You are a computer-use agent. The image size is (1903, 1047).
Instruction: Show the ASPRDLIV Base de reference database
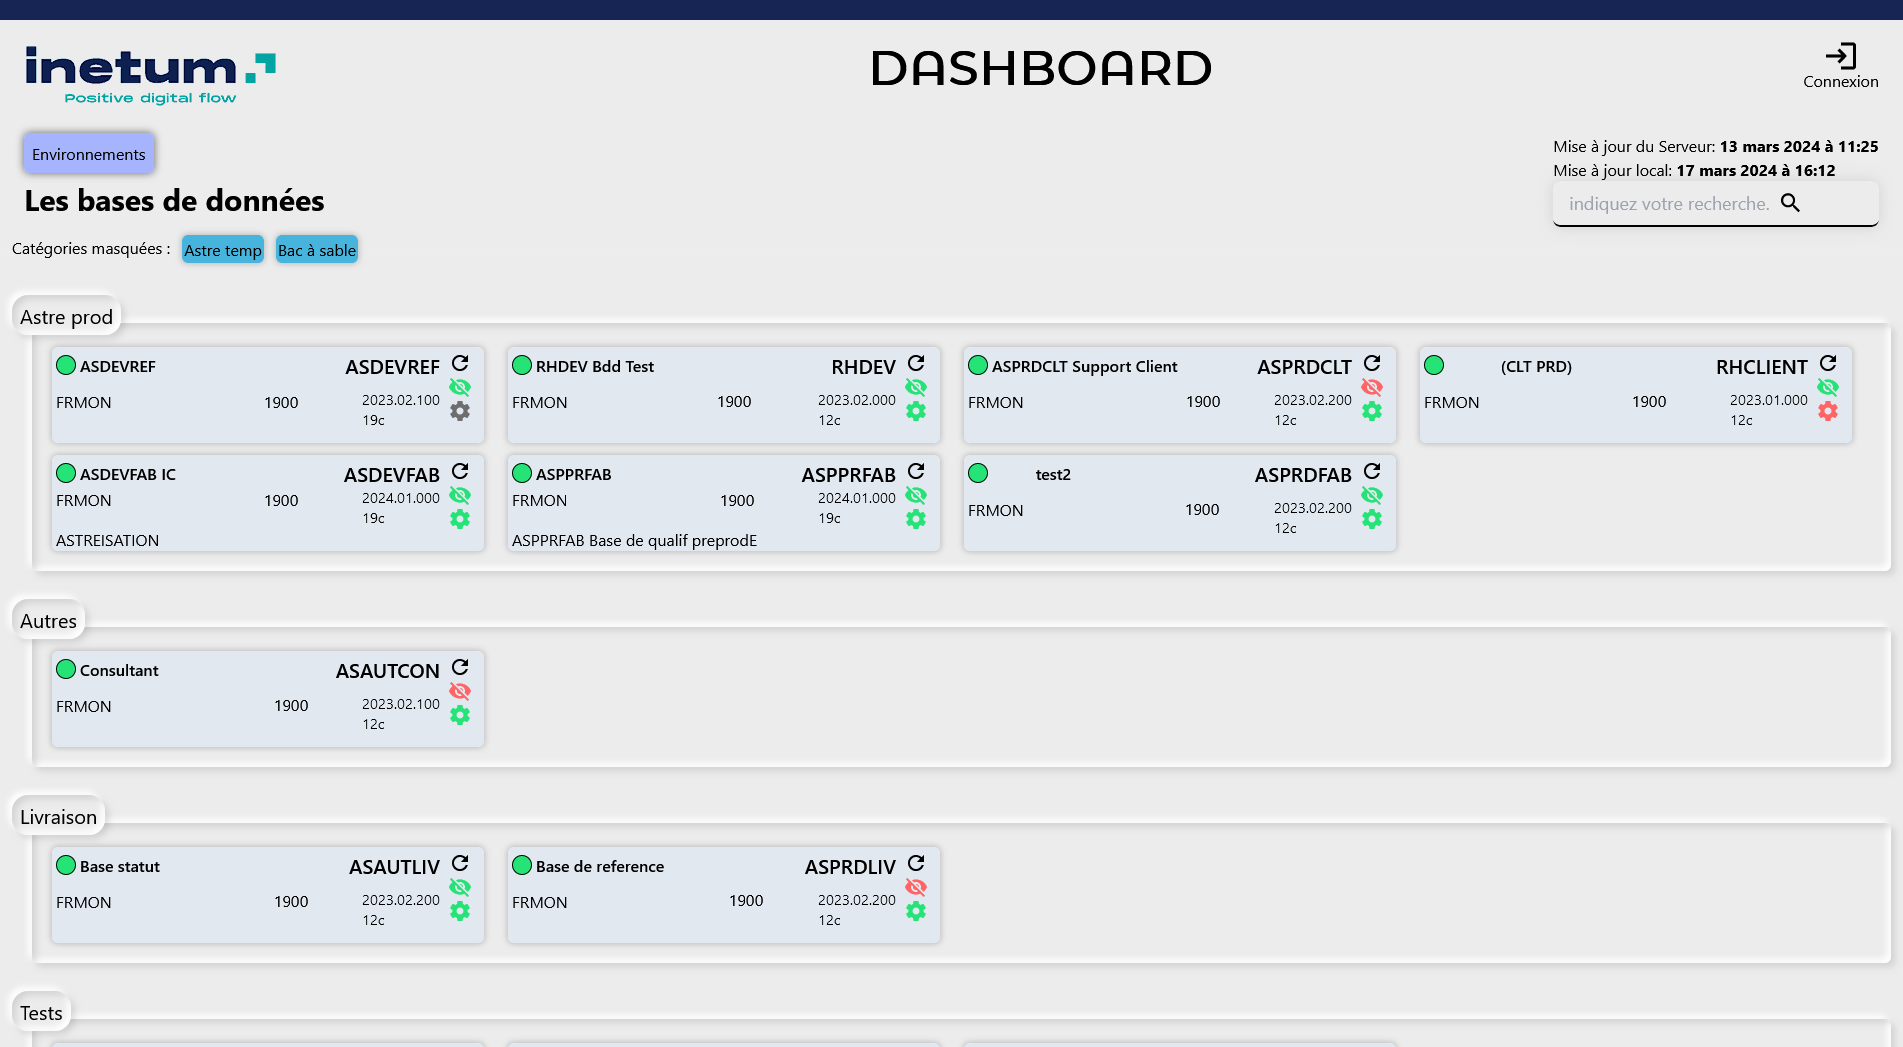[916, 886]
